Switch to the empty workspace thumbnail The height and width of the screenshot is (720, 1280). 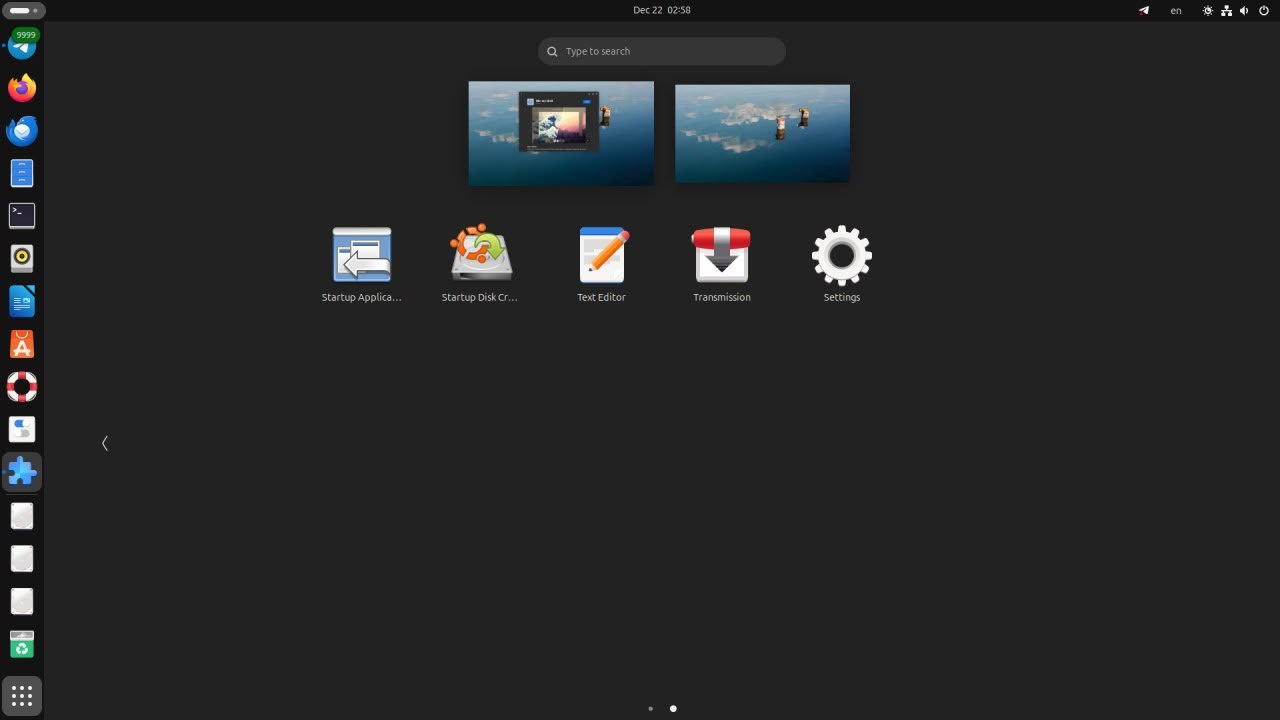(762, 133)
